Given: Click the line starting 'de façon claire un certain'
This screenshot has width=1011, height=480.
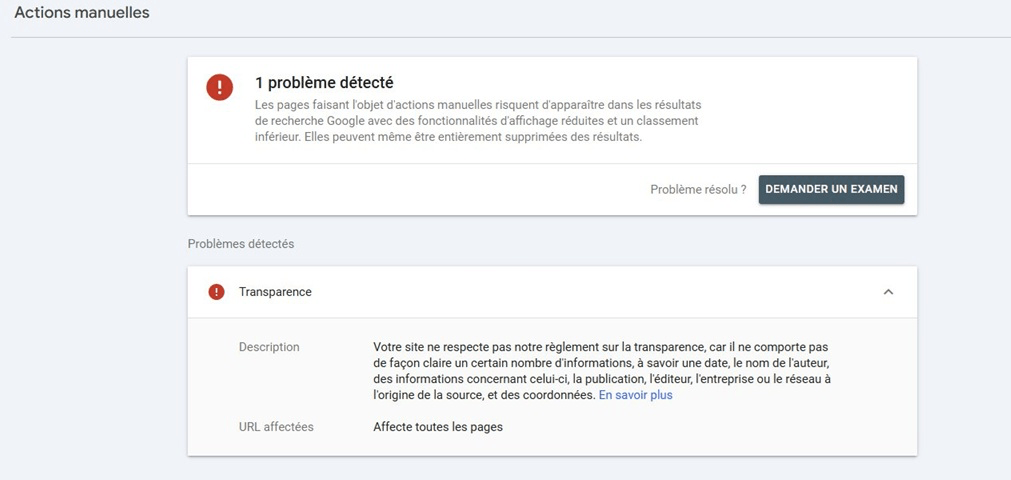Looking at the screenshot, I should (x=600, y=363).
